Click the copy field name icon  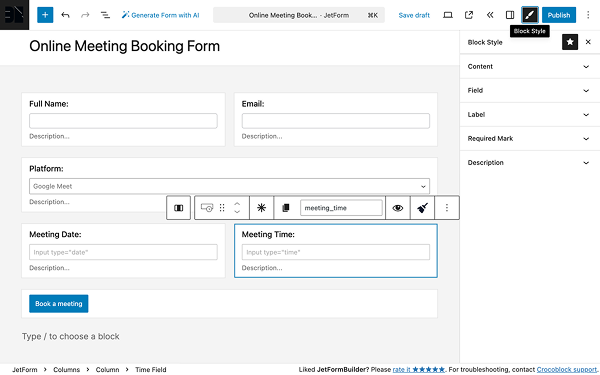coord(285,208)
